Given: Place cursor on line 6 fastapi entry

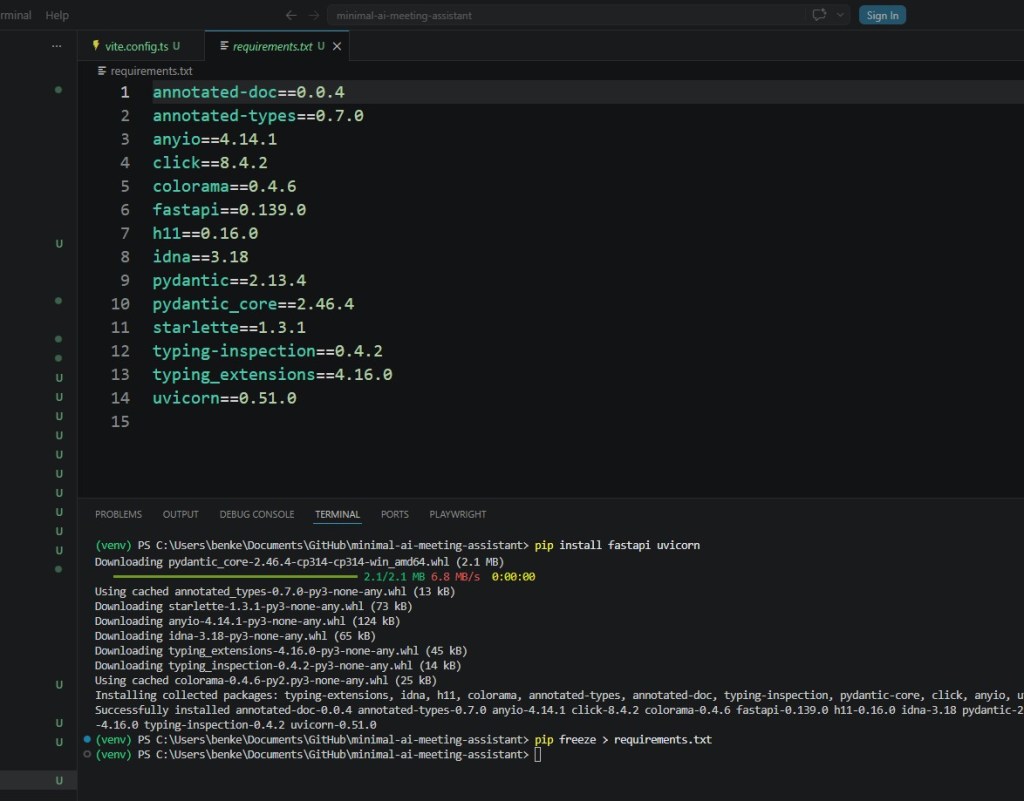Looking at the screenshot, I should click(229, 210).
